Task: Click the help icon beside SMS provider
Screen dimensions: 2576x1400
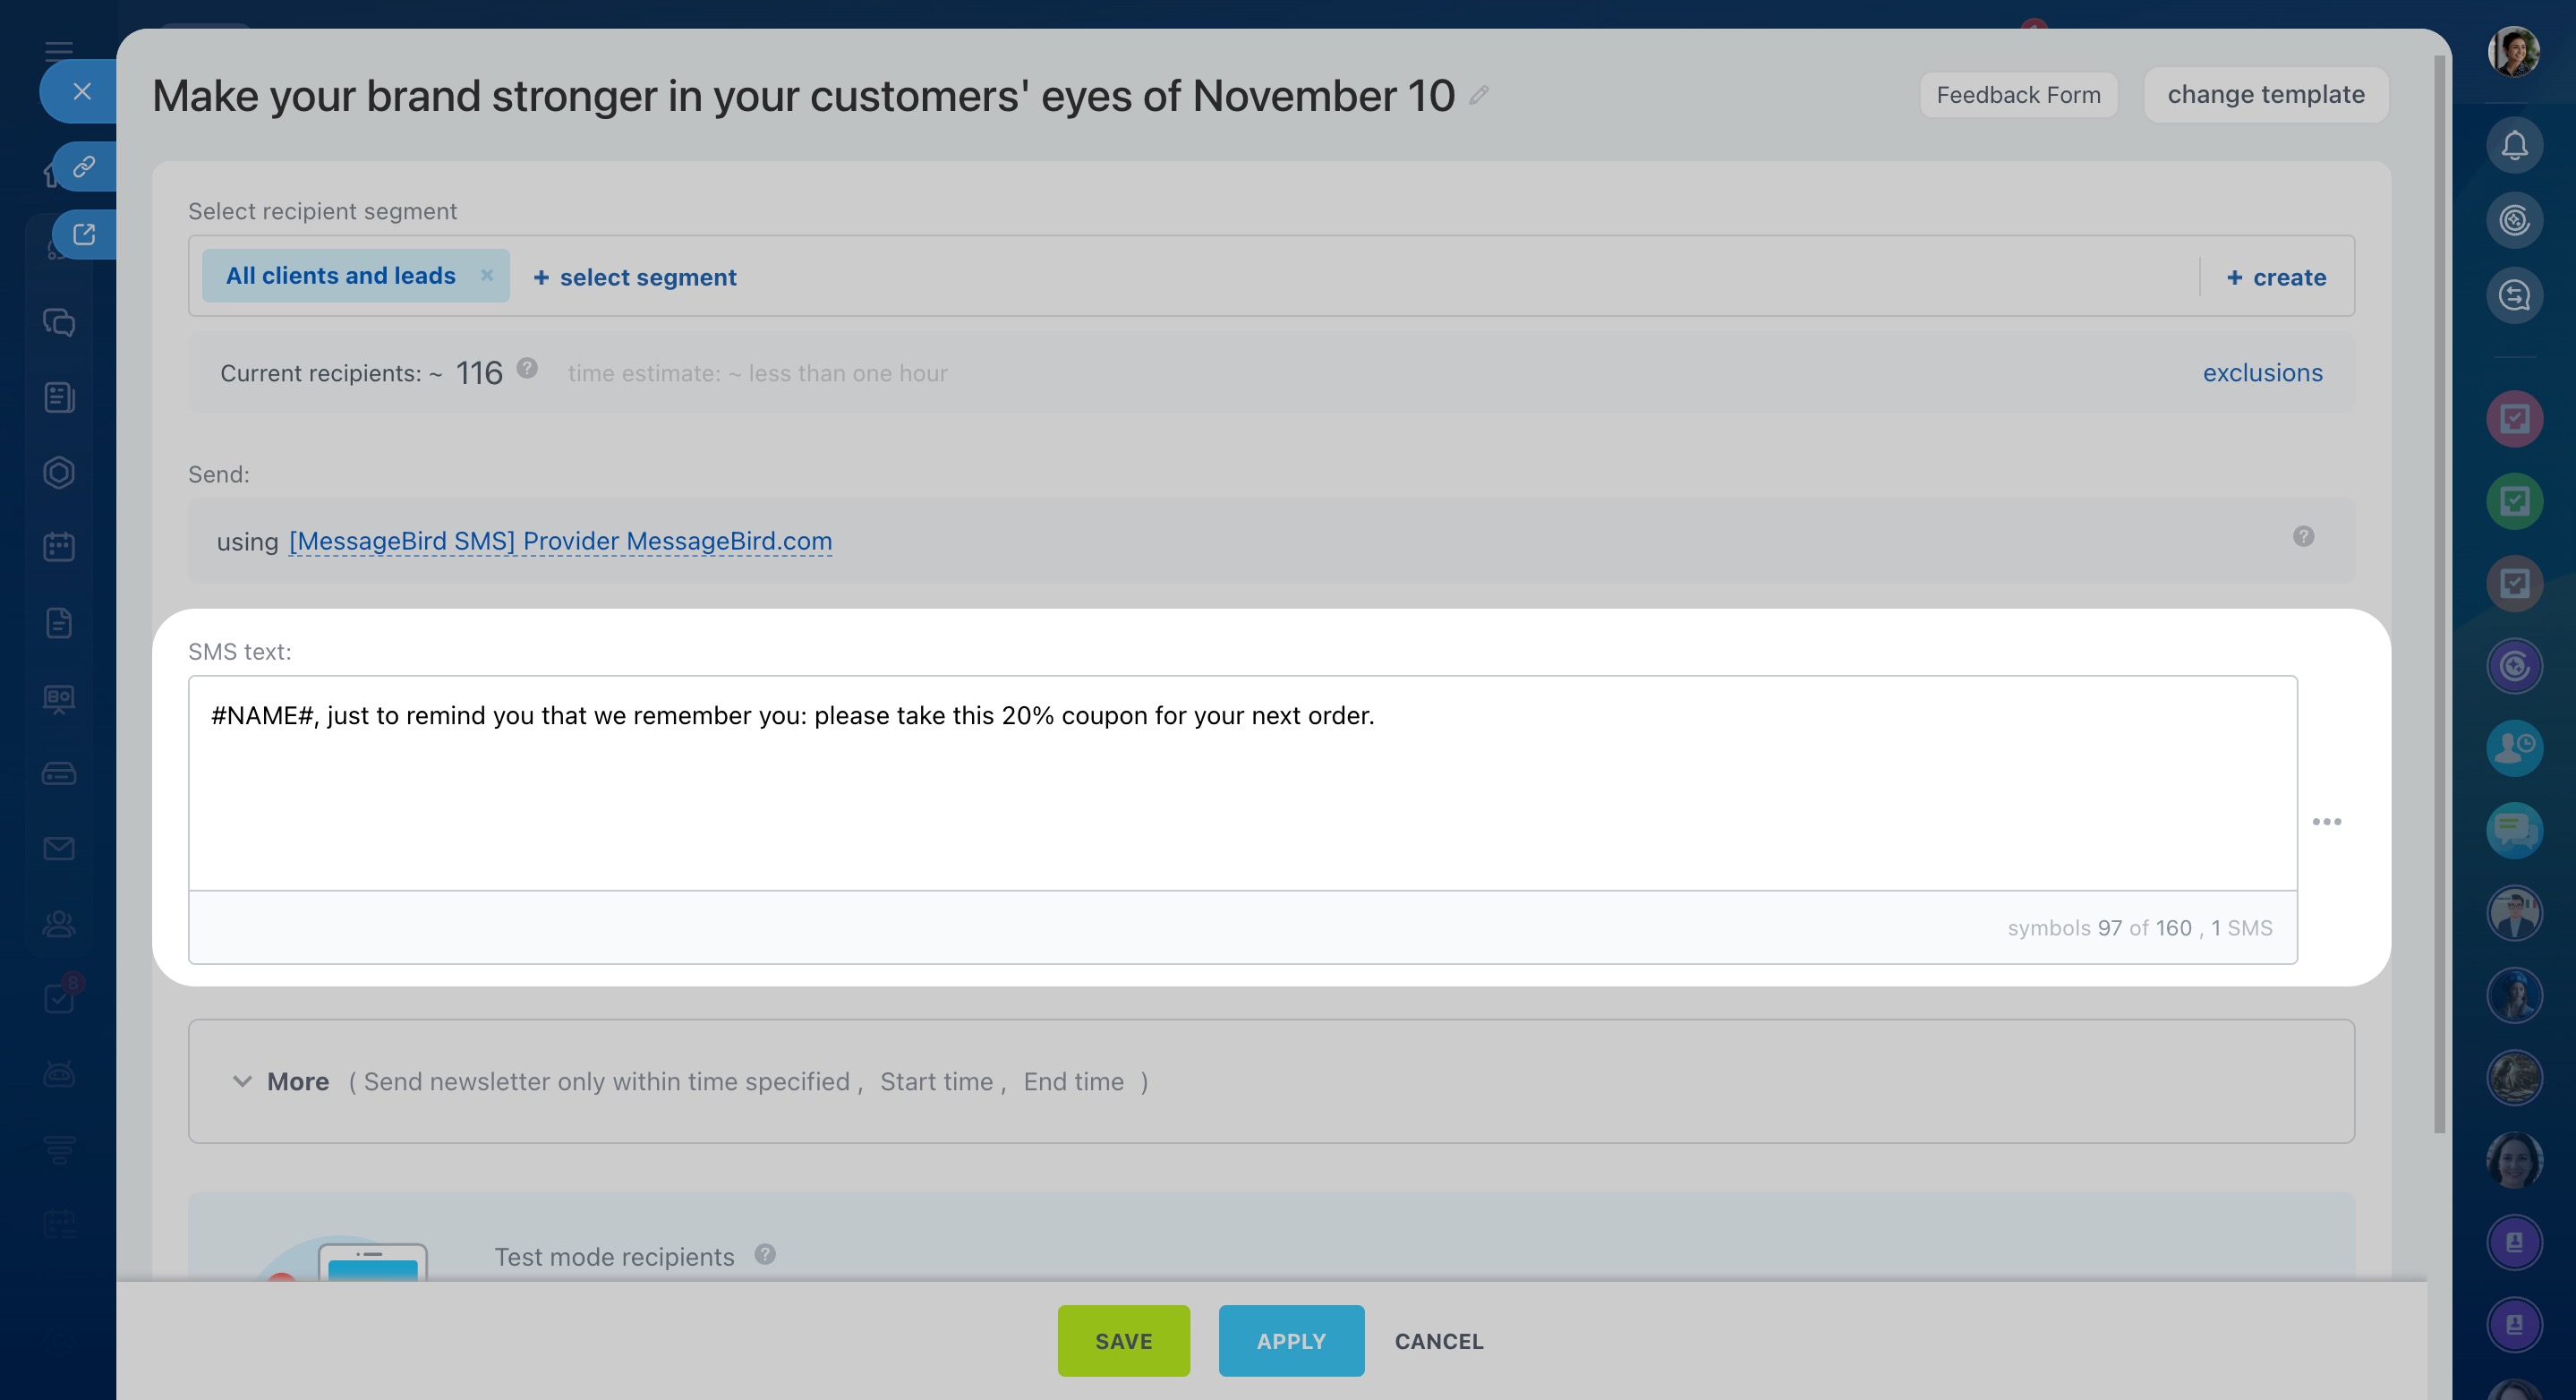Action: pyautogui.click(x=2303, y=537)
